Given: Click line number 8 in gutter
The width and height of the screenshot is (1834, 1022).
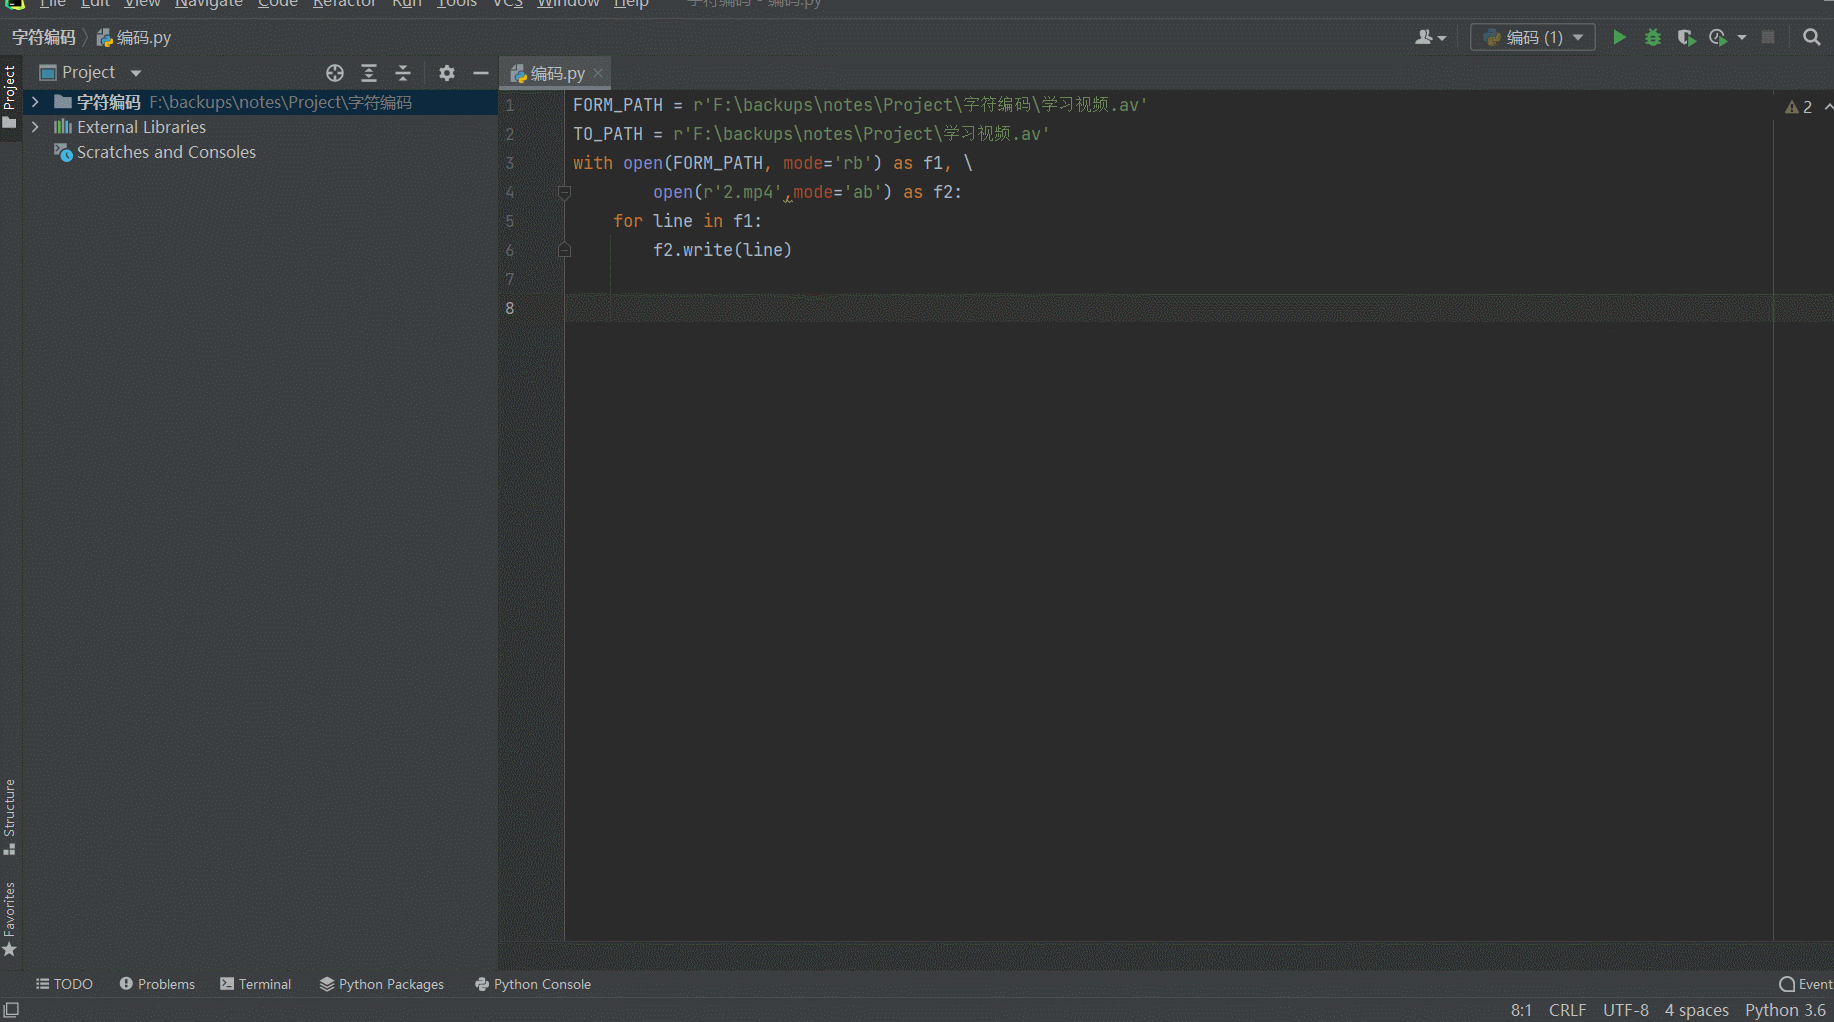Looking at the screenshot, I should 510,308.
